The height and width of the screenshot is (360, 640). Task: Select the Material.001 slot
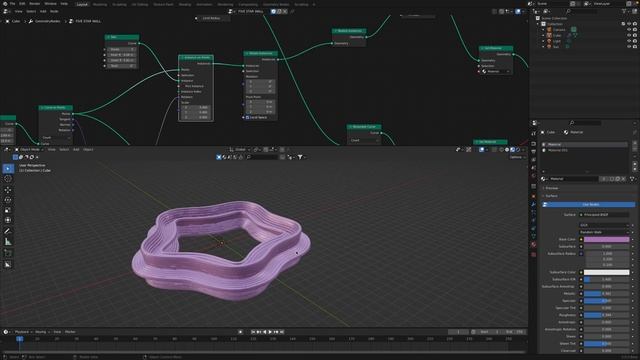[584, 150]
